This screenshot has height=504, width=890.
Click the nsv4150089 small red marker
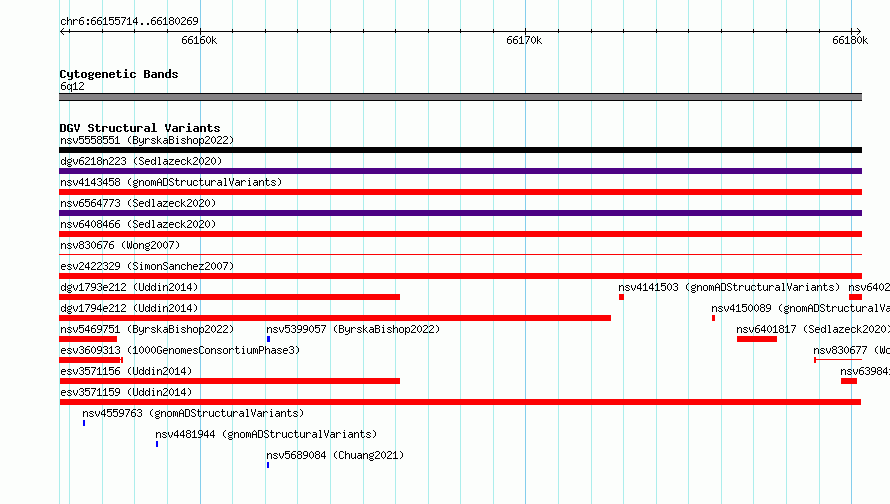[x=713, y=318]
